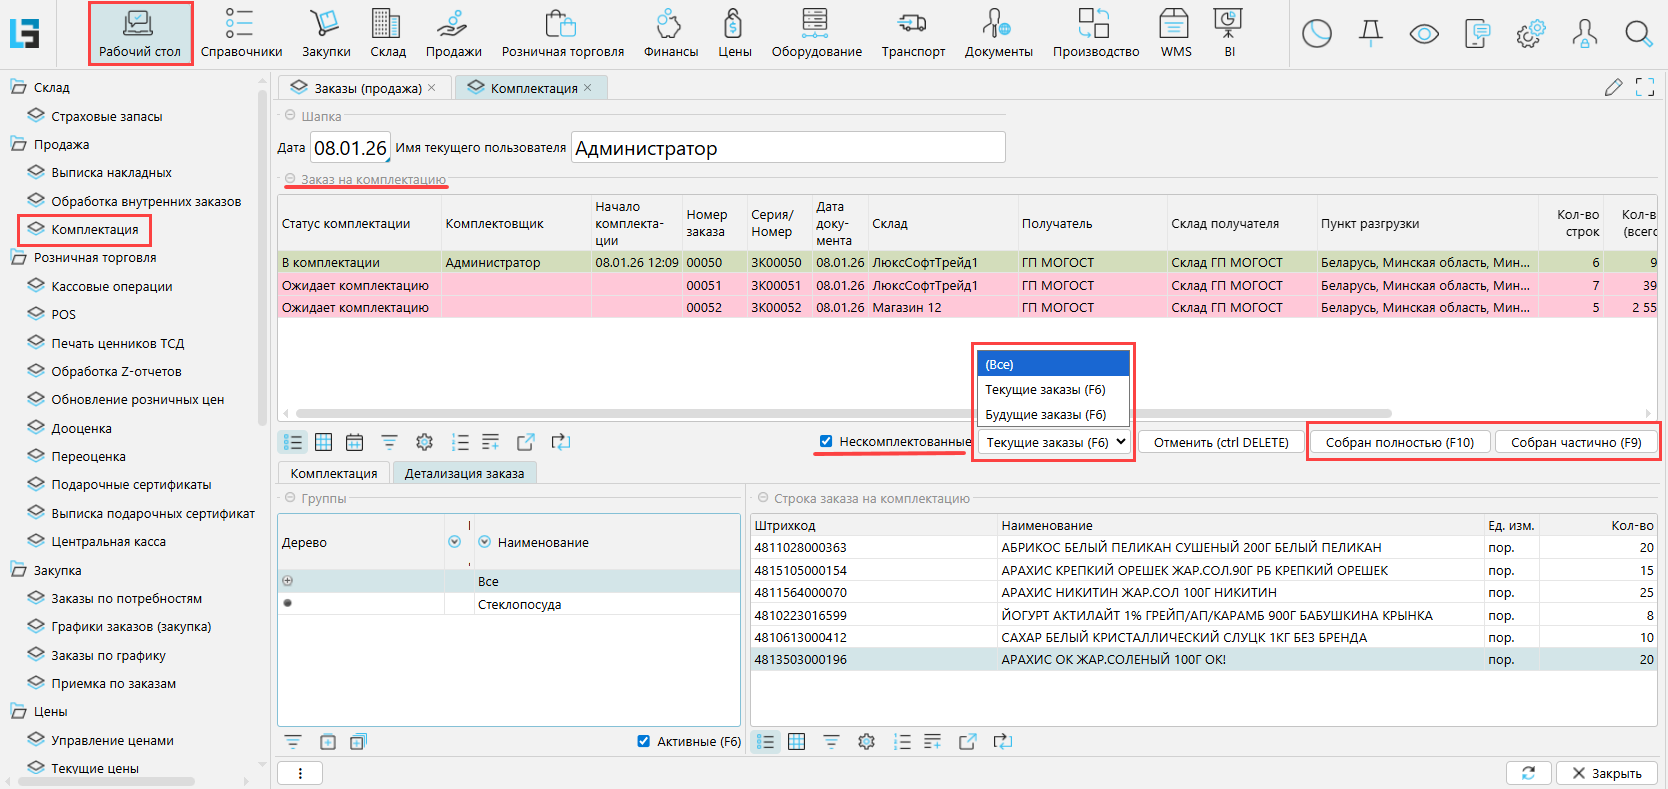Select Будущие заказы (F6) from list
The width and height of the screenshot is (1668, 789).
(1045, 414)
